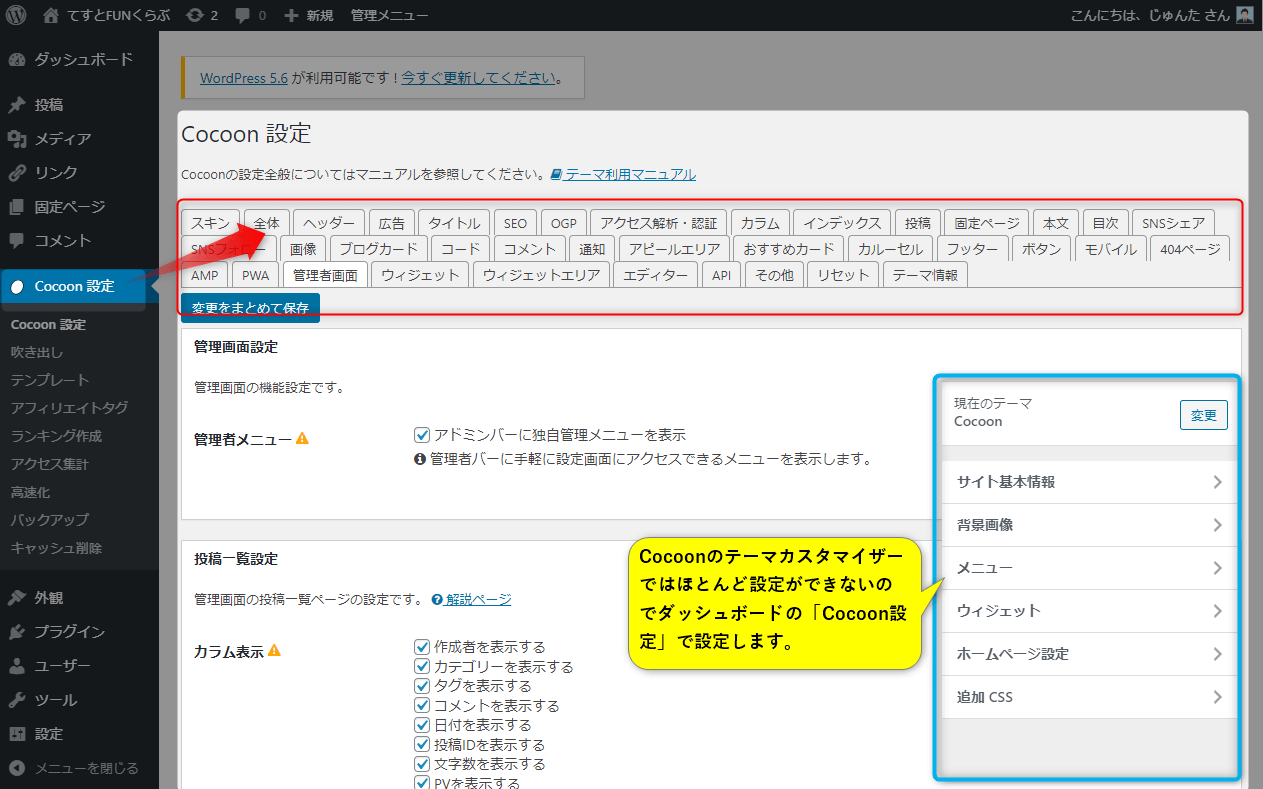
Task: Switch to the インデックス tab
Action: pyautogui.click(x=842, y=223)
